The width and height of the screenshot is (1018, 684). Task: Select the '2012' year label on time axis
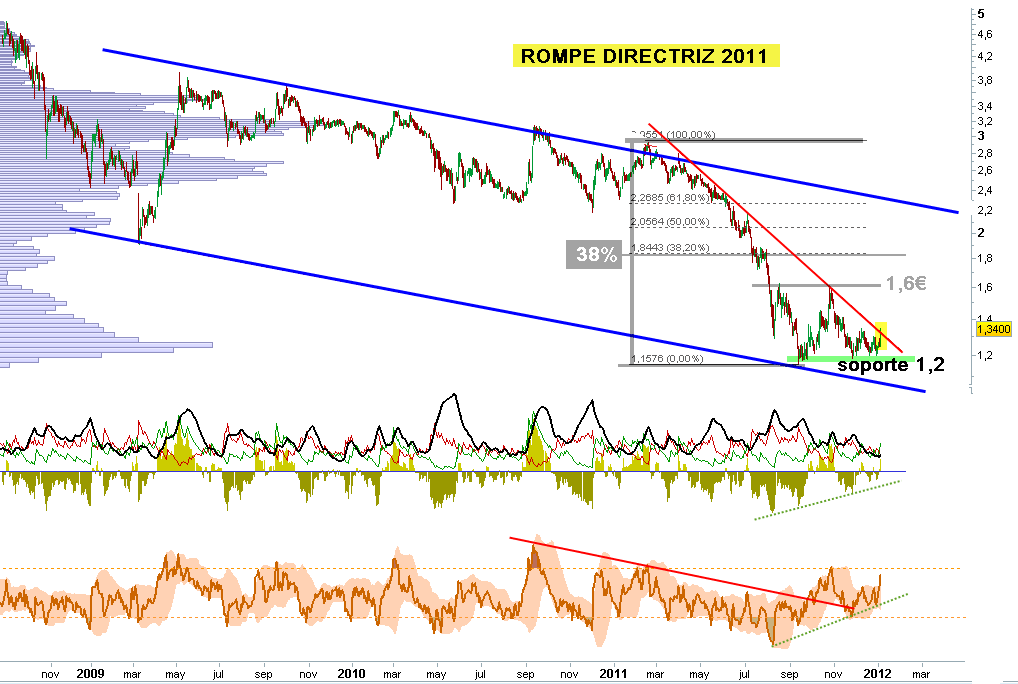(878, 673)
